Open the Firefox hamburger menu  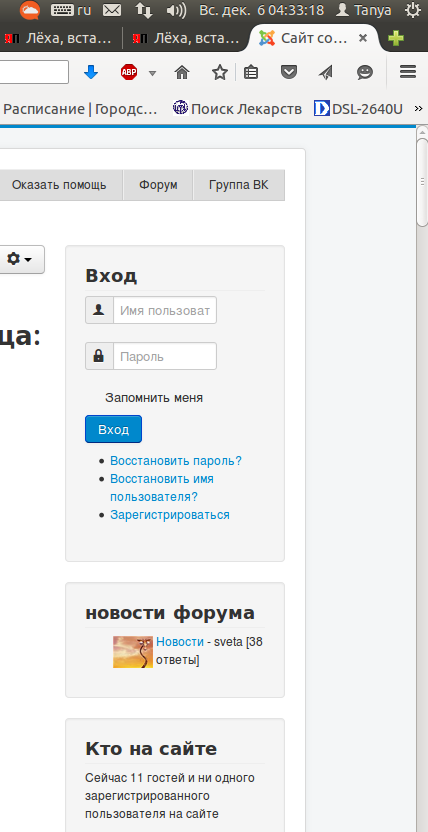point(408,72)
